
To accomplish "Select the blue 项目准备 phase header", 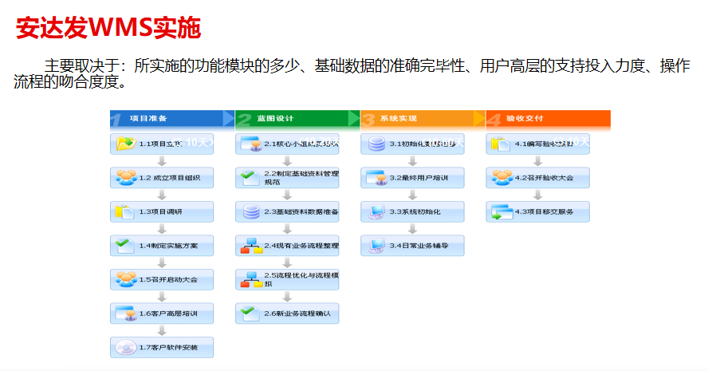I will click(x=172, y=119).
